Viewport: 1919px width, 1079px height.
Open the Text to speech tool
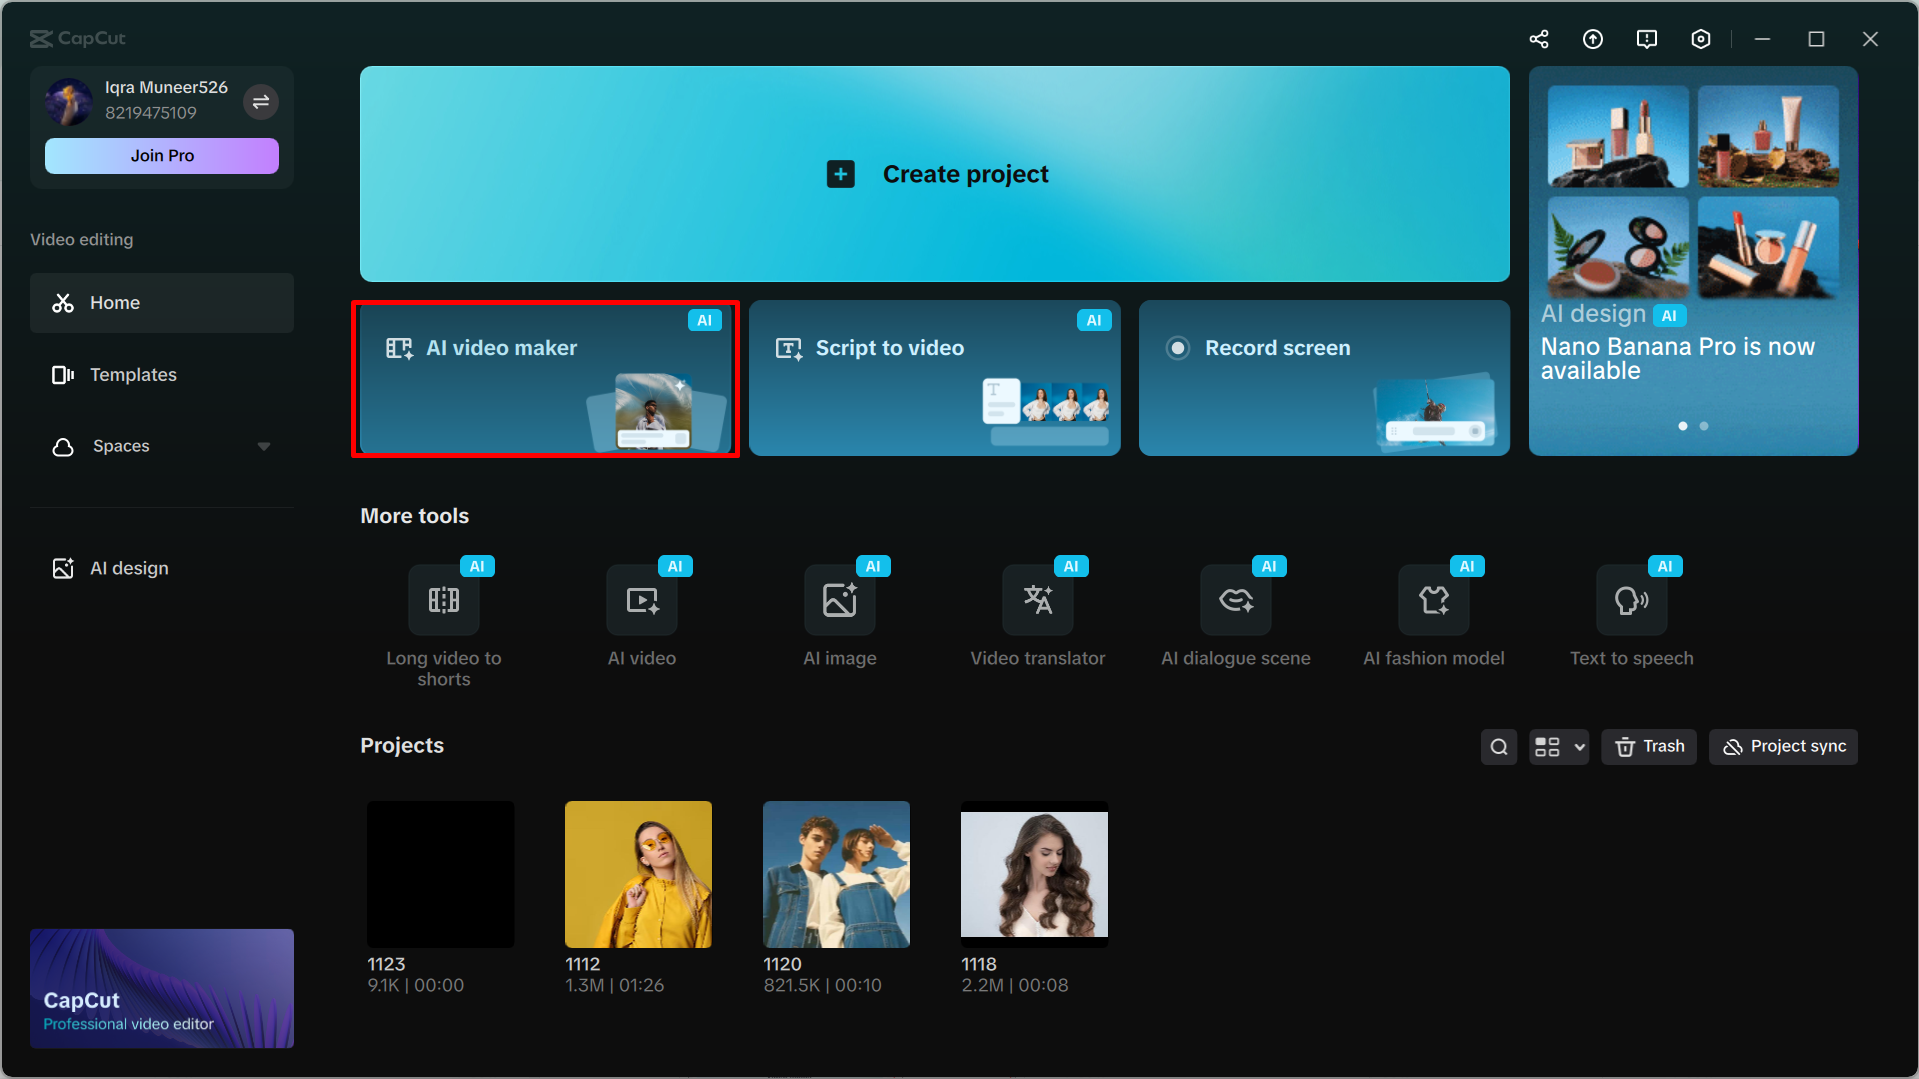[1631, 600]
